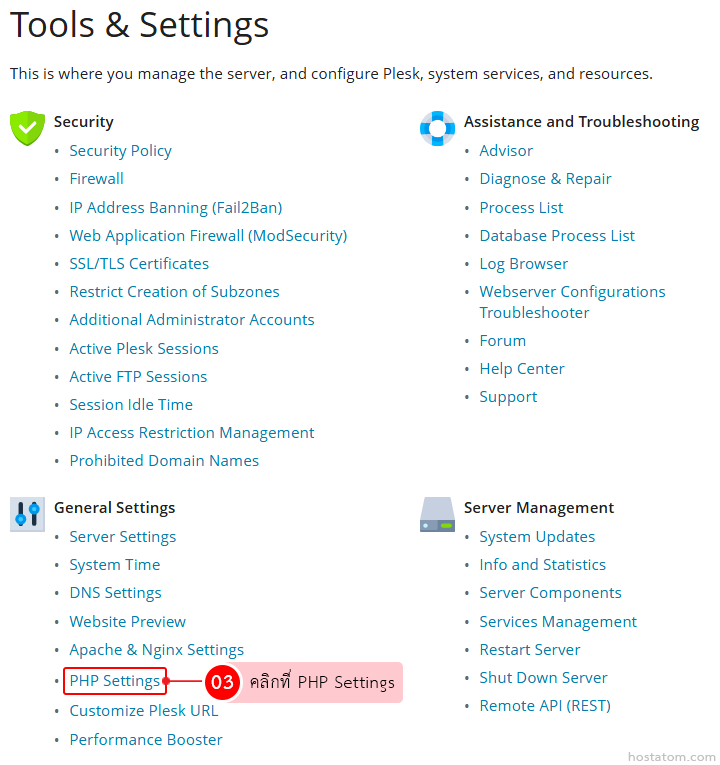
Task: Go to Apache & Nginx Settings
Action: click(x=156, y=650)
